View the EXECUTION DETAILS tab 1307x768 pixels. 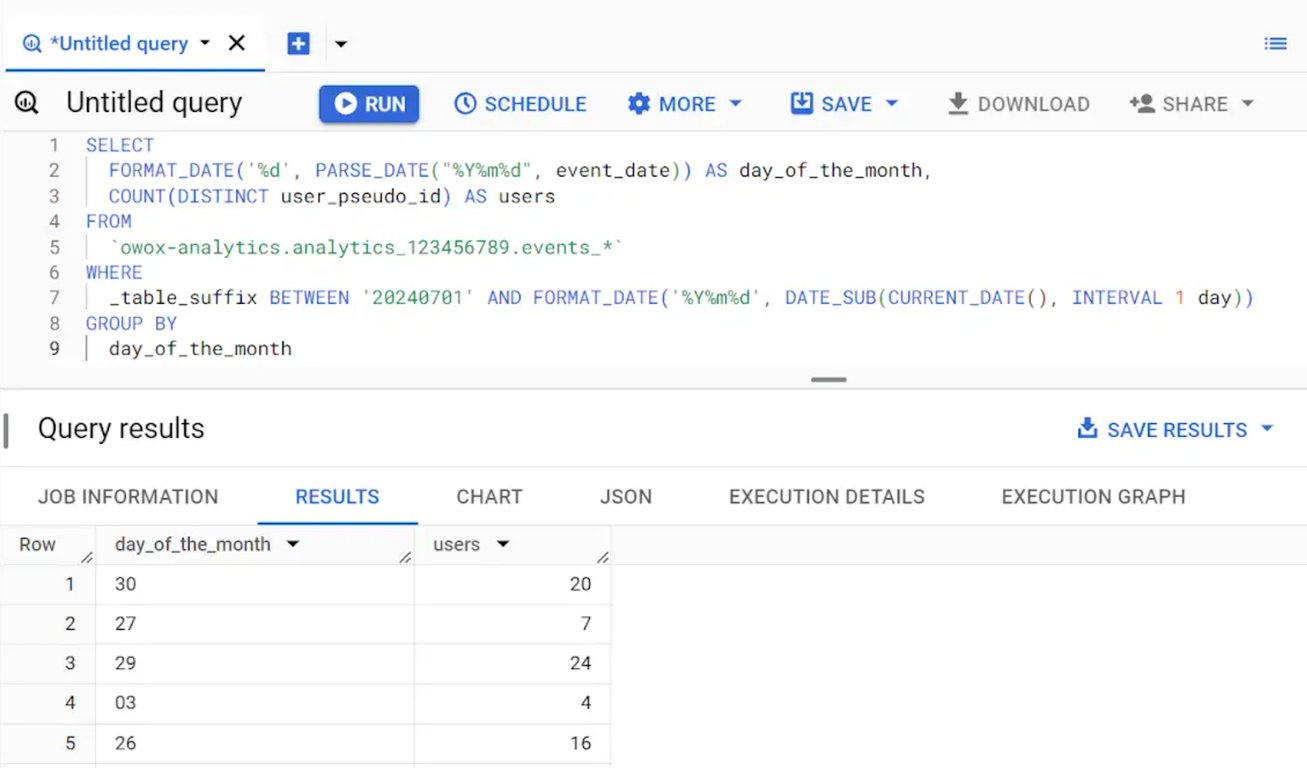pos(827,497)
